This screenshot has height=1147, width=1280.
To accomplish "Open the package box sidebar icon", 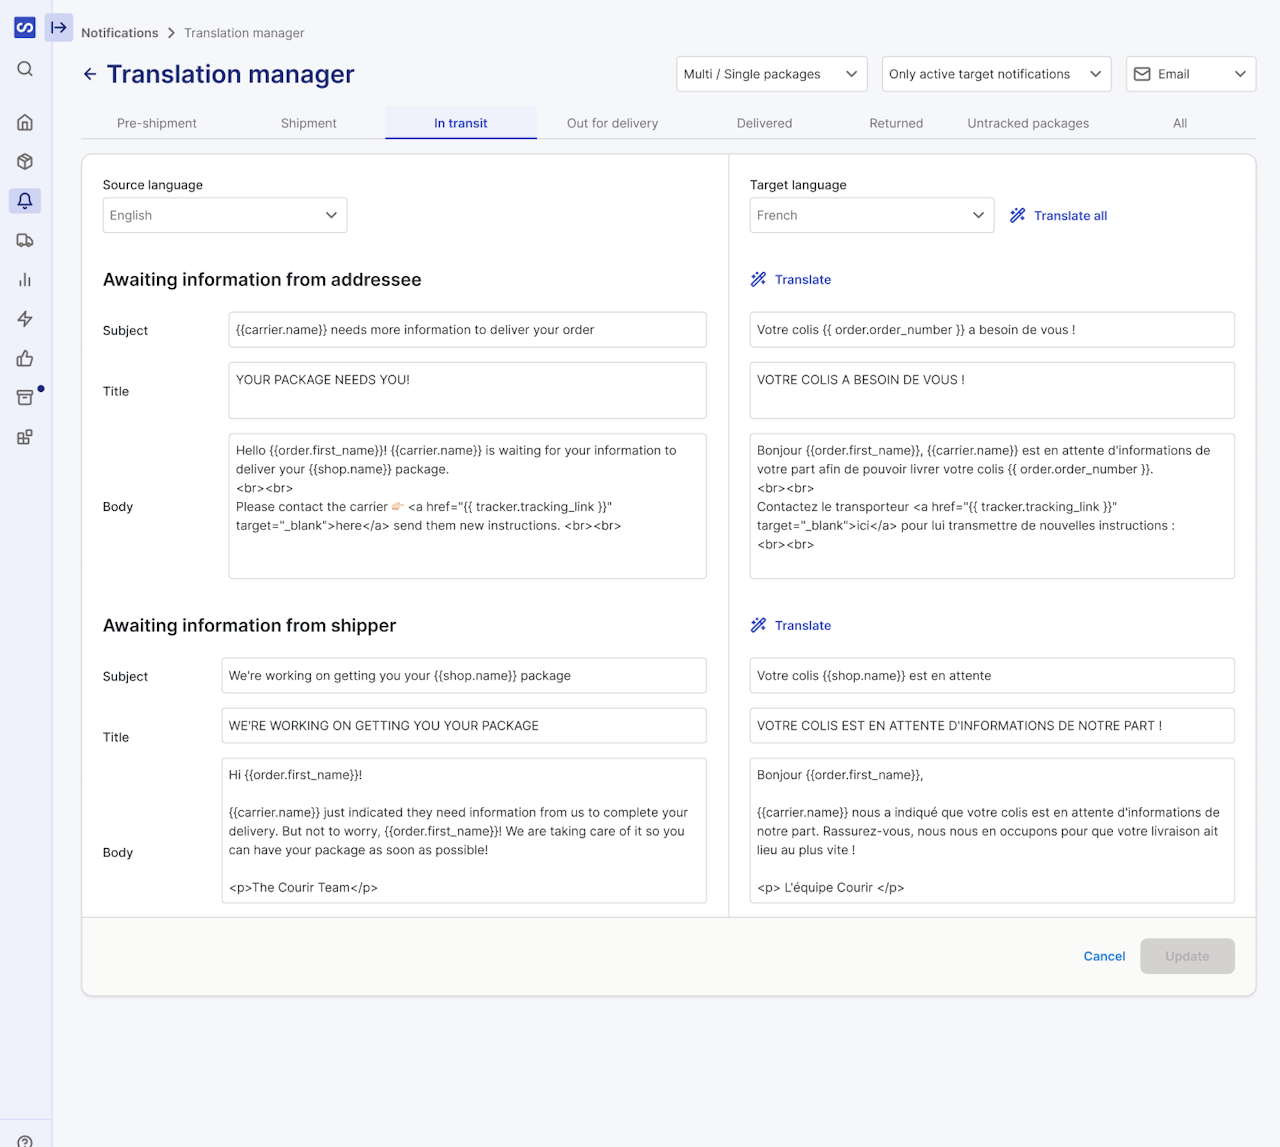I will [25, 162].
